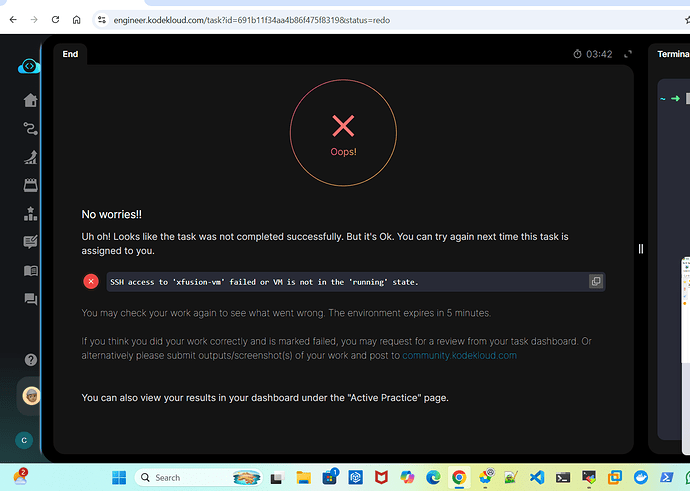Open the clapperboard courses icon
Screen dimensions: 690x491
30,185
